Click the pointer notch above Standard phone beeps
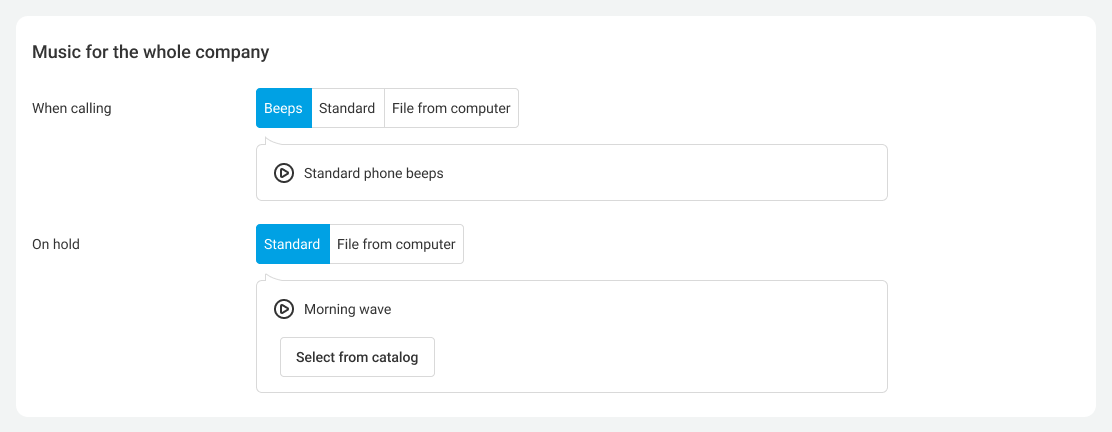Screen dimensions: 1112x432 click(x=267, y=141)
